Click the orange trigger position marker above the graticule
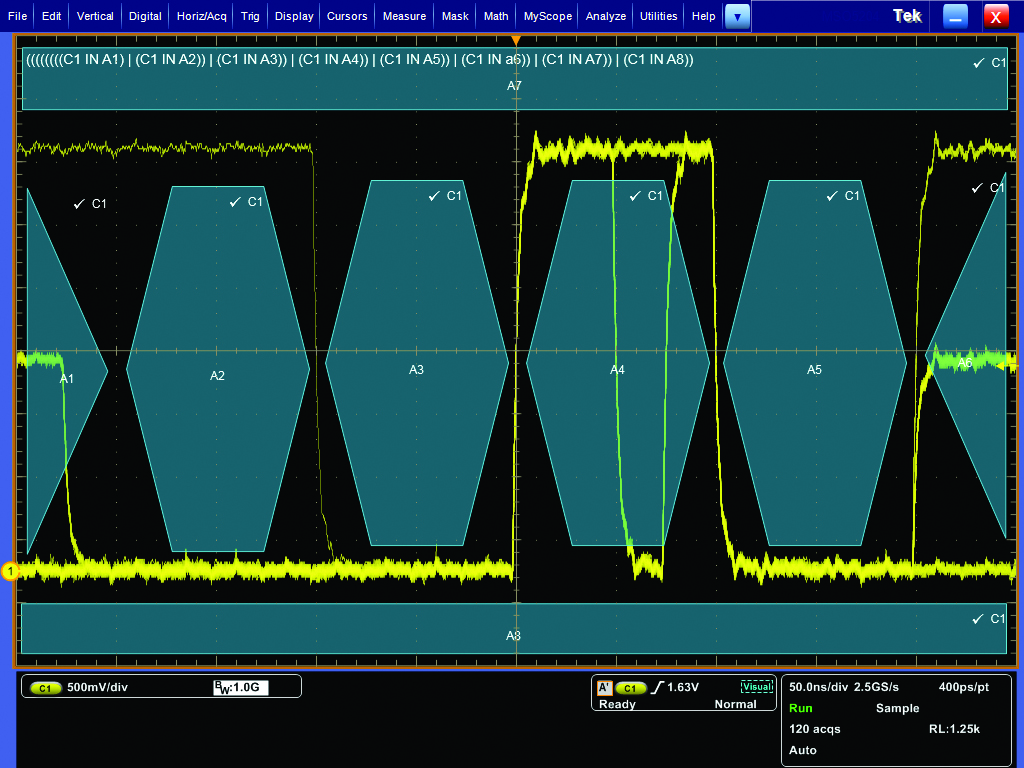 [x=516, y=40]
